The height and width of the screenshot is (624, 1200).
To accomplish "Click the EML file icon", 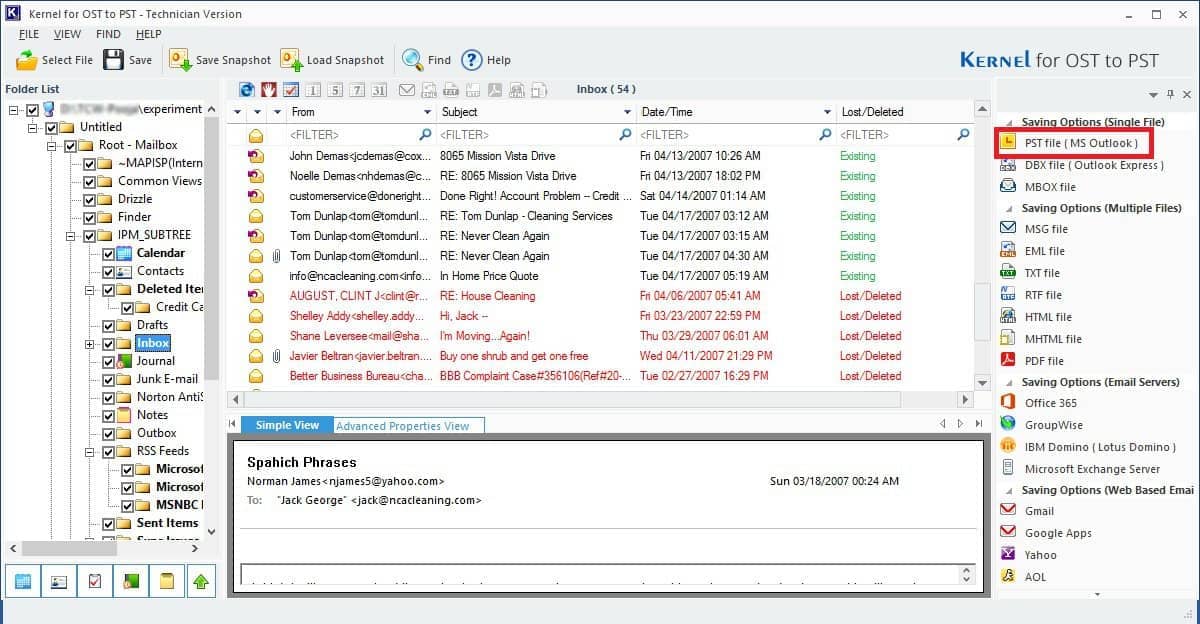I will [x=1008, y=251].
